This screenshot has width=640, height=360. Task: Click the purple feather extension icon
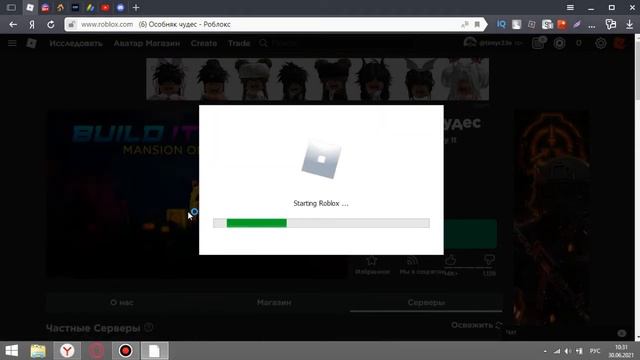pyautogui.click(x=577, y=24)
